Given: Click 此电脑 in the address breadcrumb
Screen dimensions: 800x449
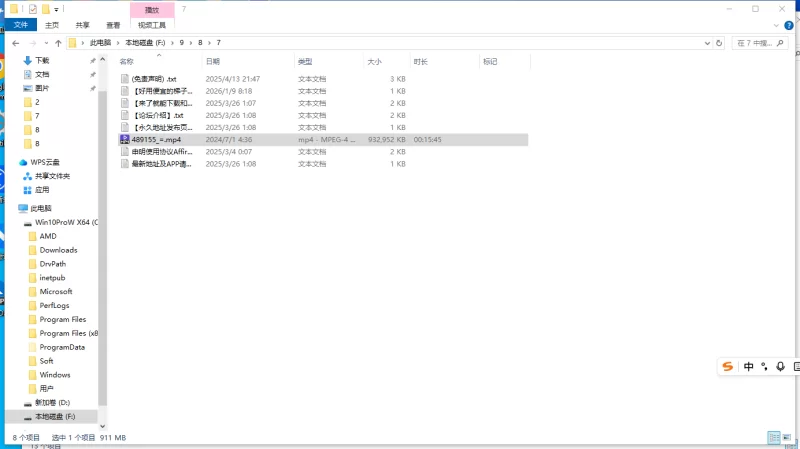Looking at the screenshot, I should 100,43.
